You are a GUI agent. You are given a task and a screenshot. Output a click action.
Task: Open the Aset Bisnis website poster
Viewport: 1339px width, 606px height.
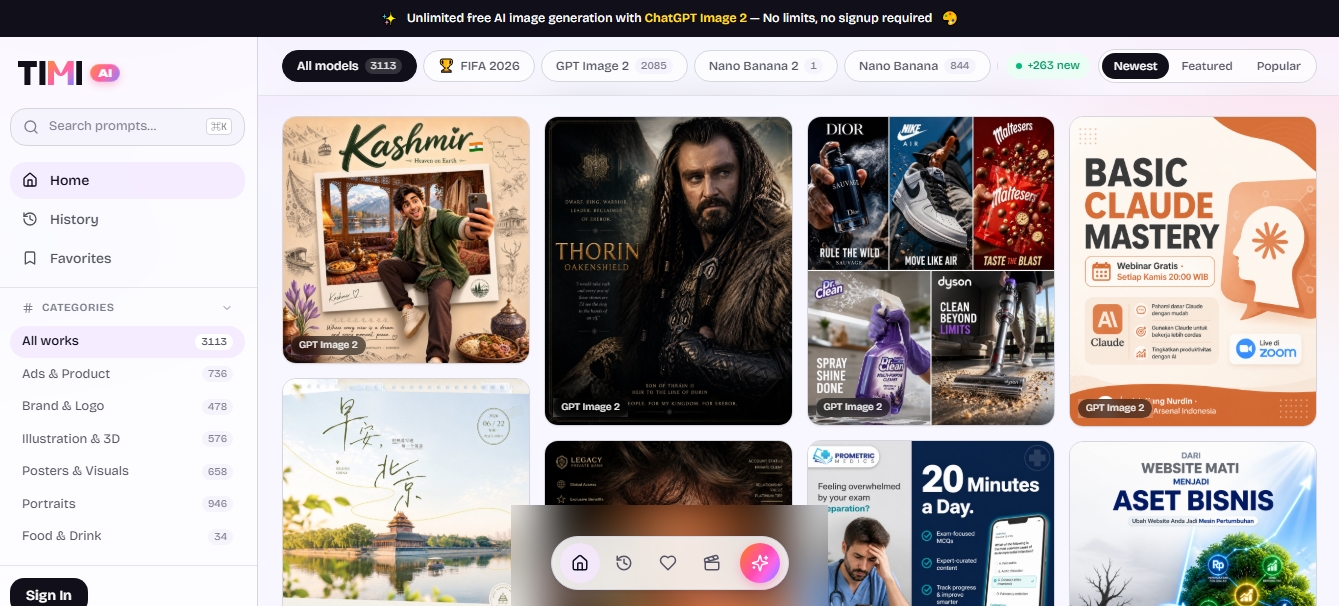click(1193, 523)
